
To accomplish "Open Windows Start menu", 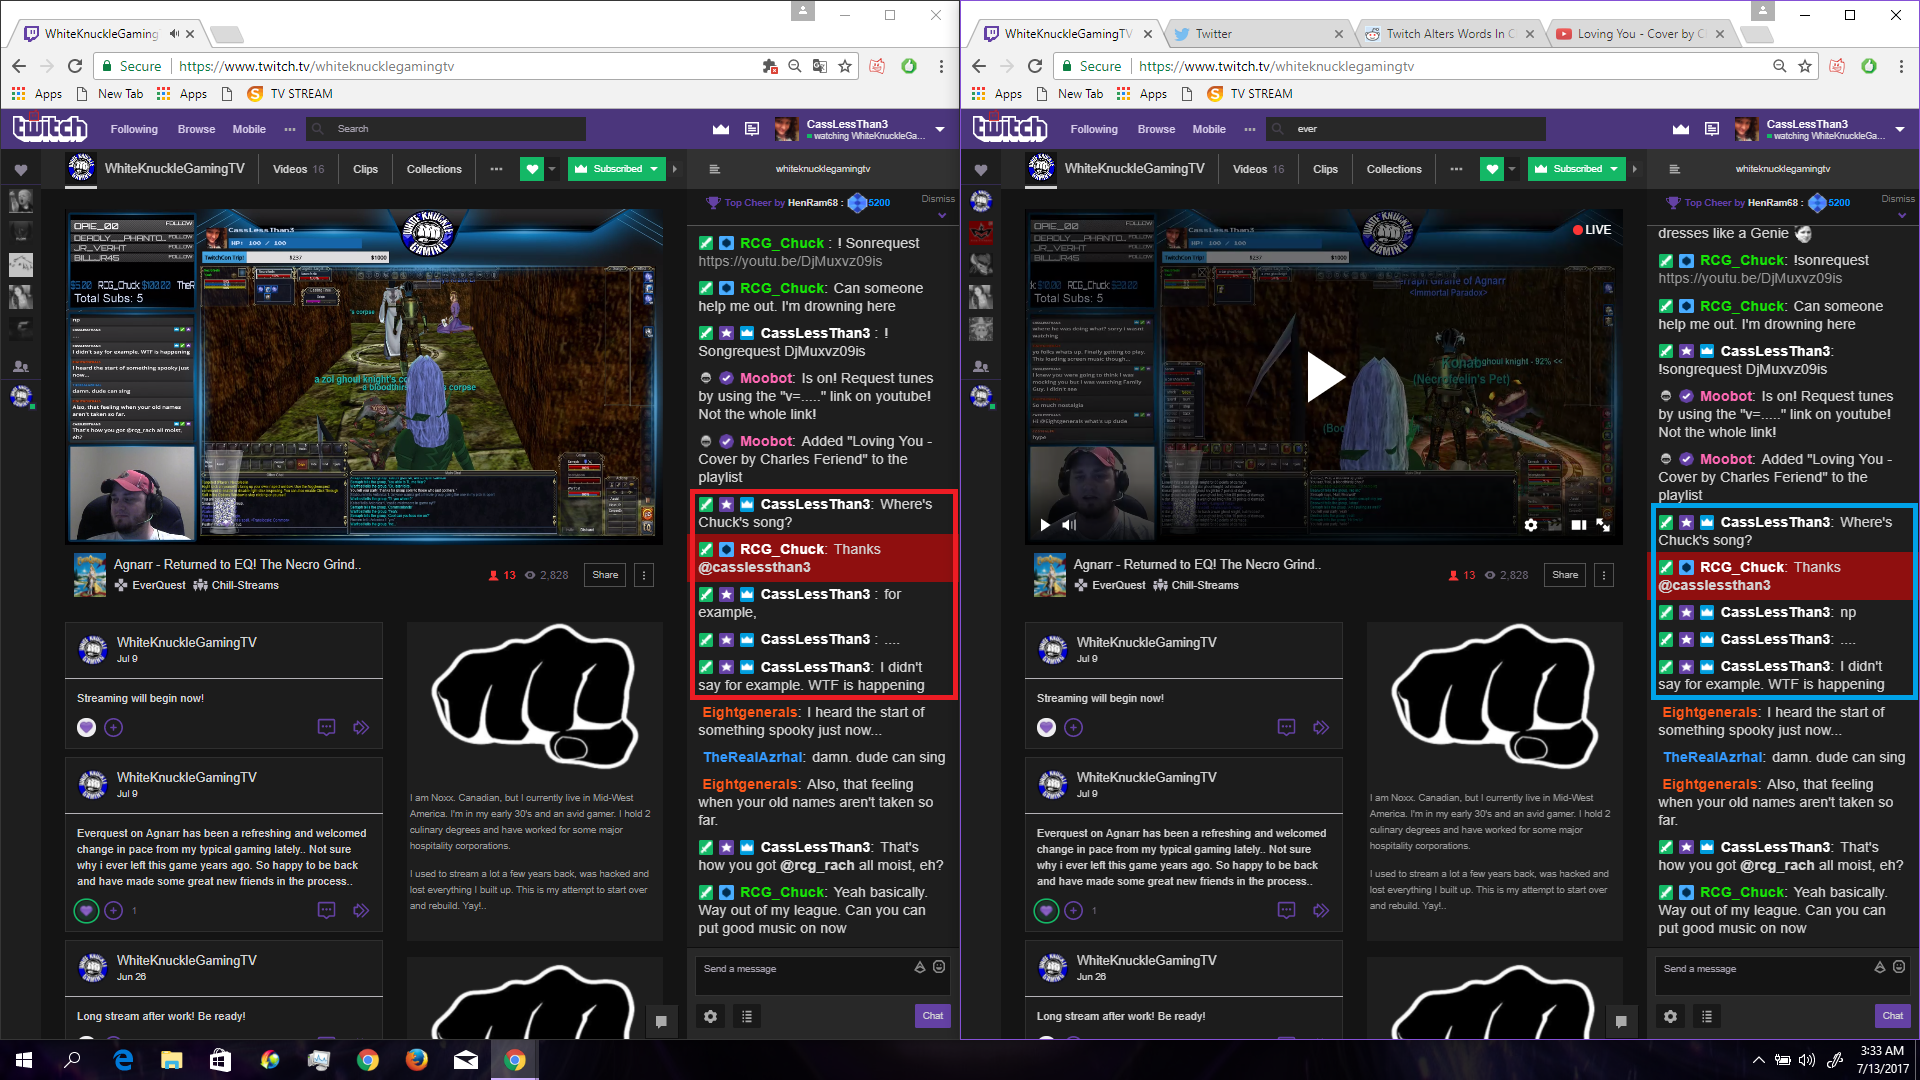I will click(24, 1060).
